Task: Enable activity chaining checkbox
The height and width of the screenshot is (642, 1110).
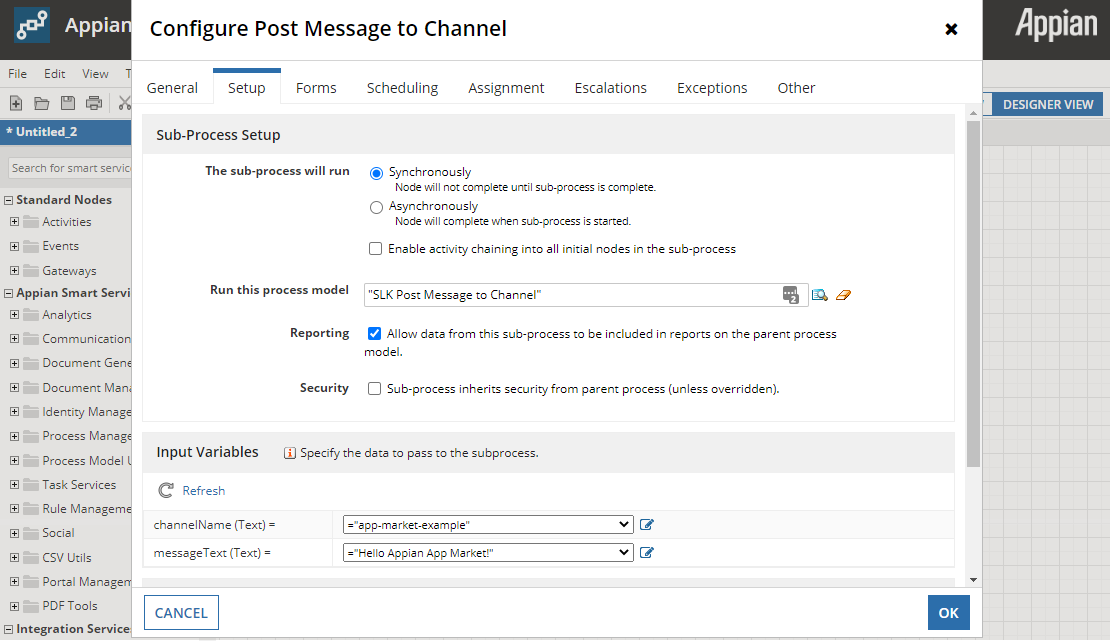Action: (375, 249)
